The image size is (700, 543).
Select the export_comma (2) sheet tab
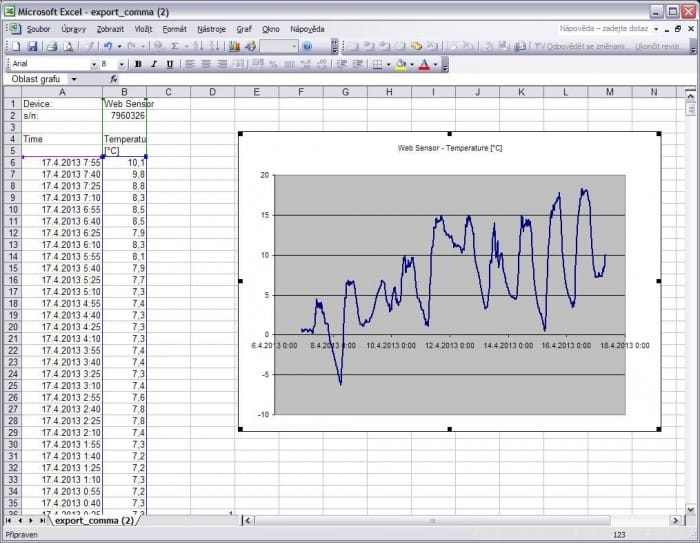pyautogui.click(x=94, y=520)
